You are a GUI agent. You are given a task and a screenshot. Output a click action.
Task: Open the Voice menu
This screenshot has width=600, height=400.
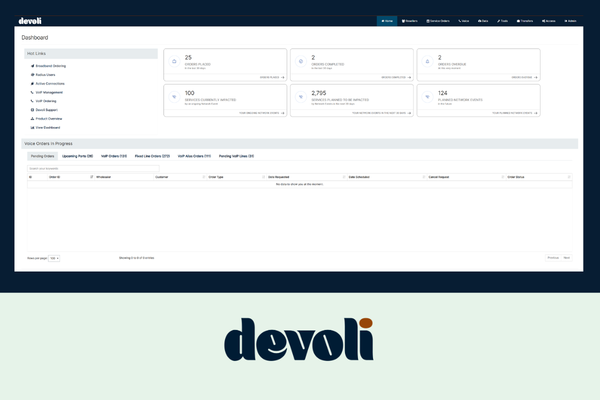coord(464,21)
